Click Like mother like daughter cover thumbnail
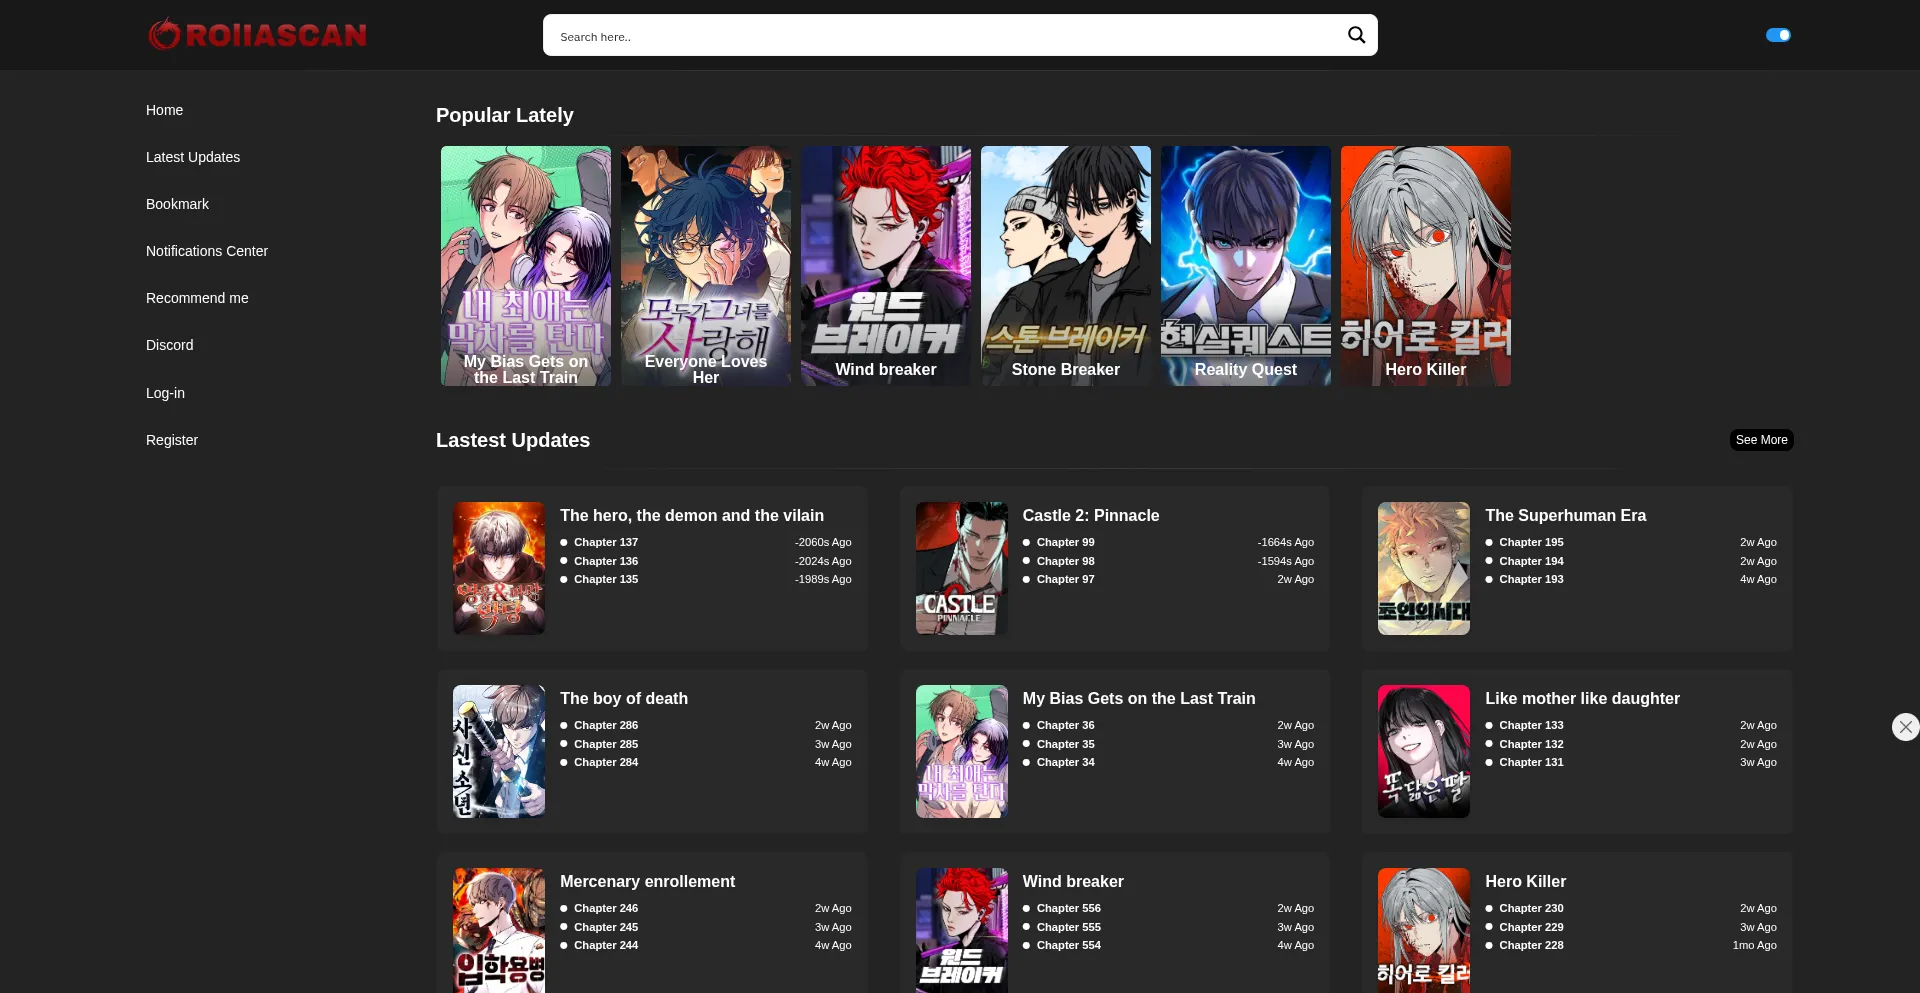 pyautogui.click(x=1424, y=751)
